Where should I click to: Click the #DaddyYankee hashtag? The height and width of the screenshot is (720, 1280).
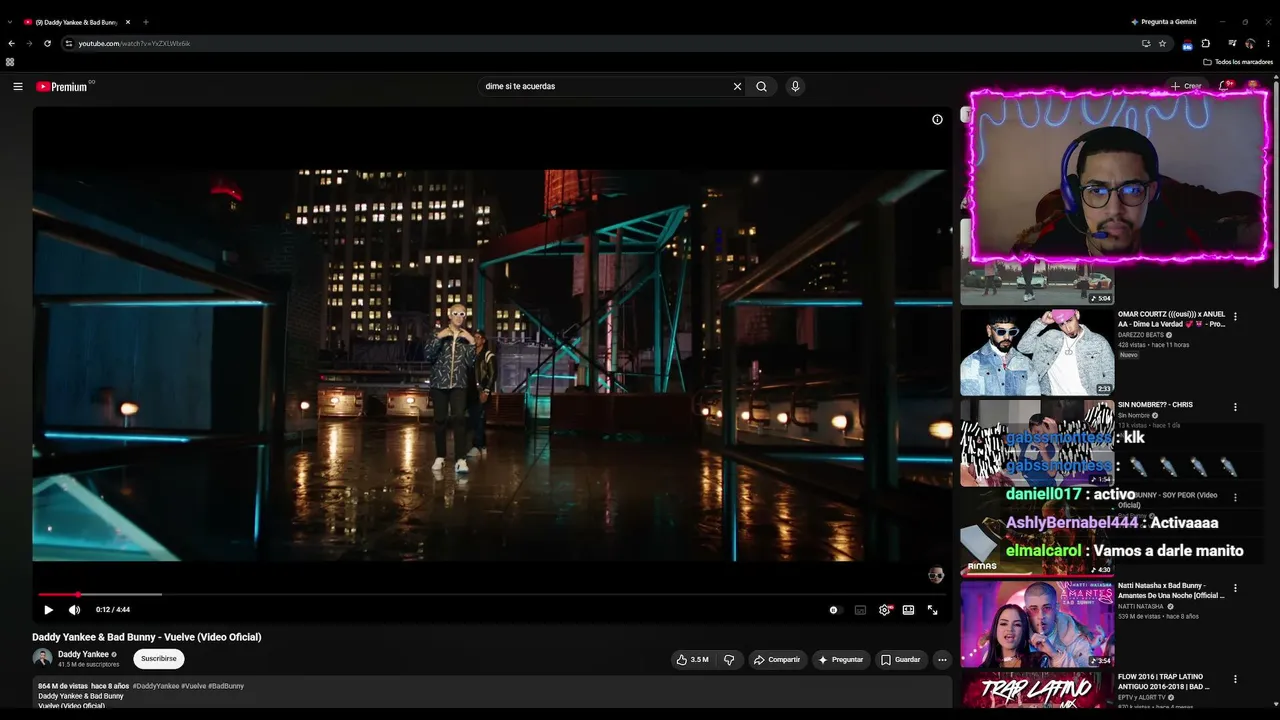(156, 686)
